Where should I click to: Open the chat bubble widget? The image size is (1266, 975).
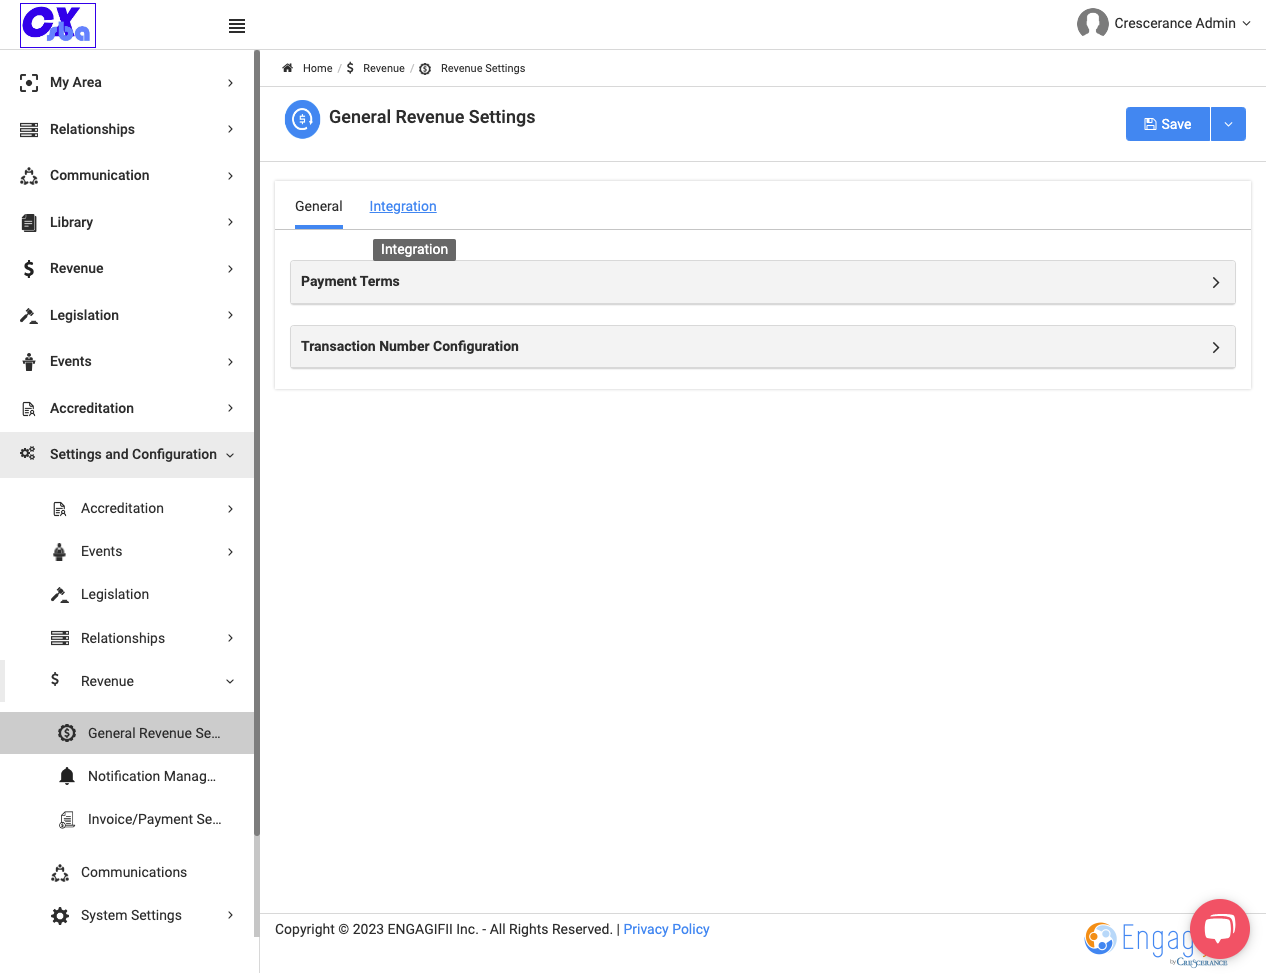click(1220, 929)
